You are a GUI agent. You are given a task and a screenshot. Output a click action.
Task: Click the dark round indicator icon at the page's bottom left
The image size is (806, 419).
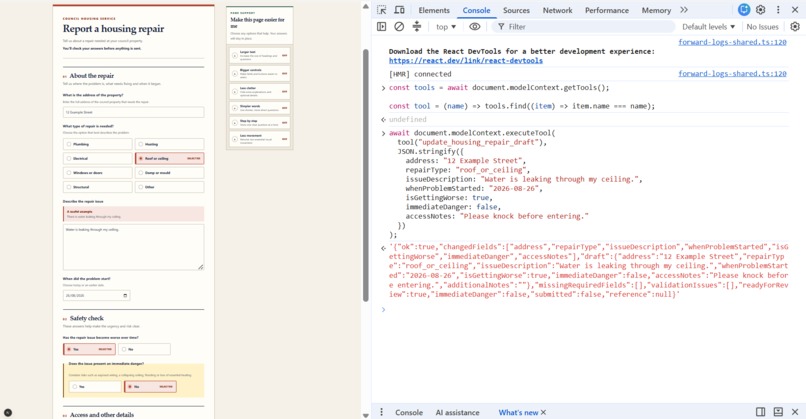[x=8, y=412]
